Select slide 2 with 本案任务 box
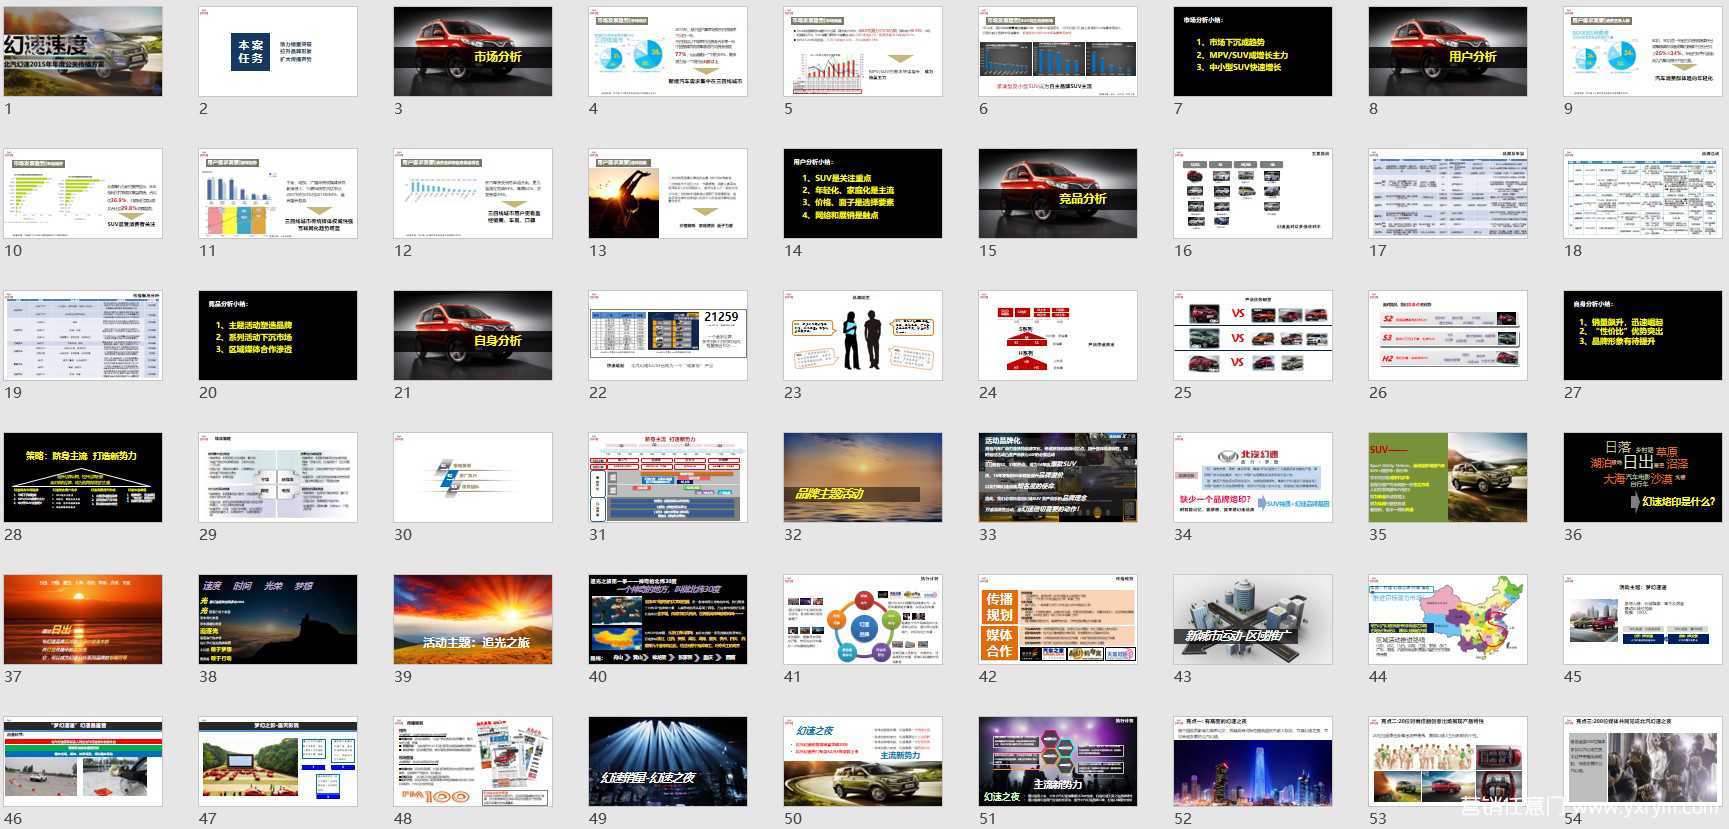This screenshot has width=1729, height=829. [278, 52]
